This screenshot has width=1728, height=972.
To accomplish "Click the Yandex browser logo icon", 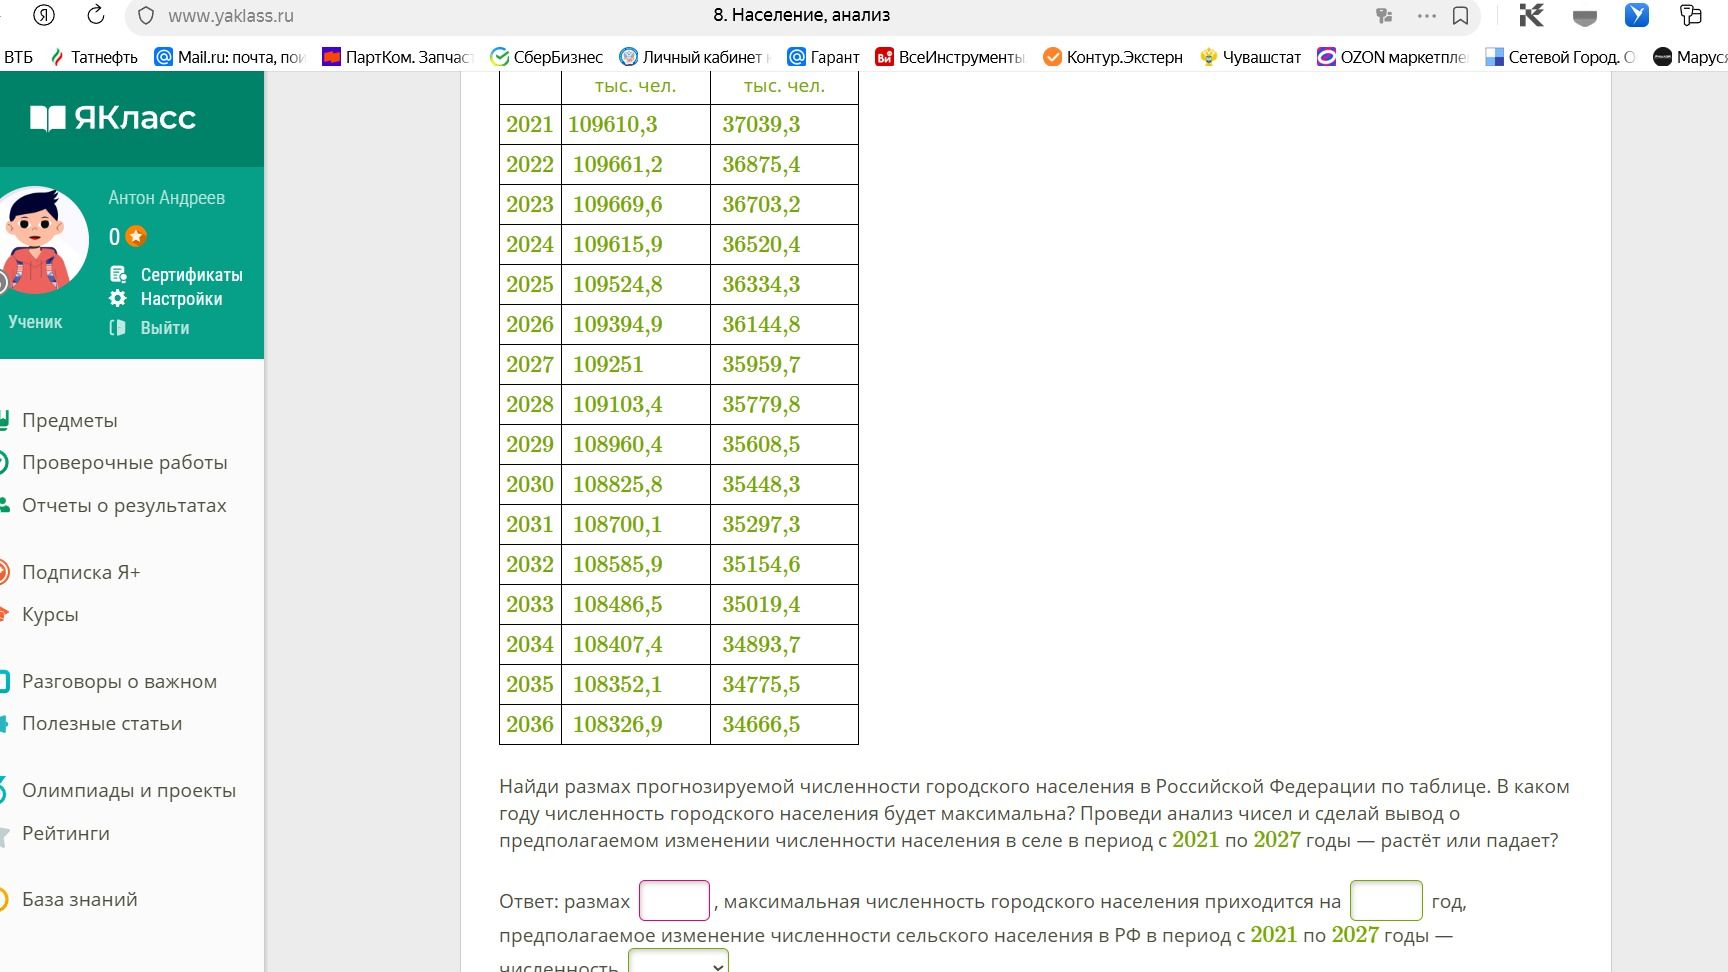I will 43,15.
